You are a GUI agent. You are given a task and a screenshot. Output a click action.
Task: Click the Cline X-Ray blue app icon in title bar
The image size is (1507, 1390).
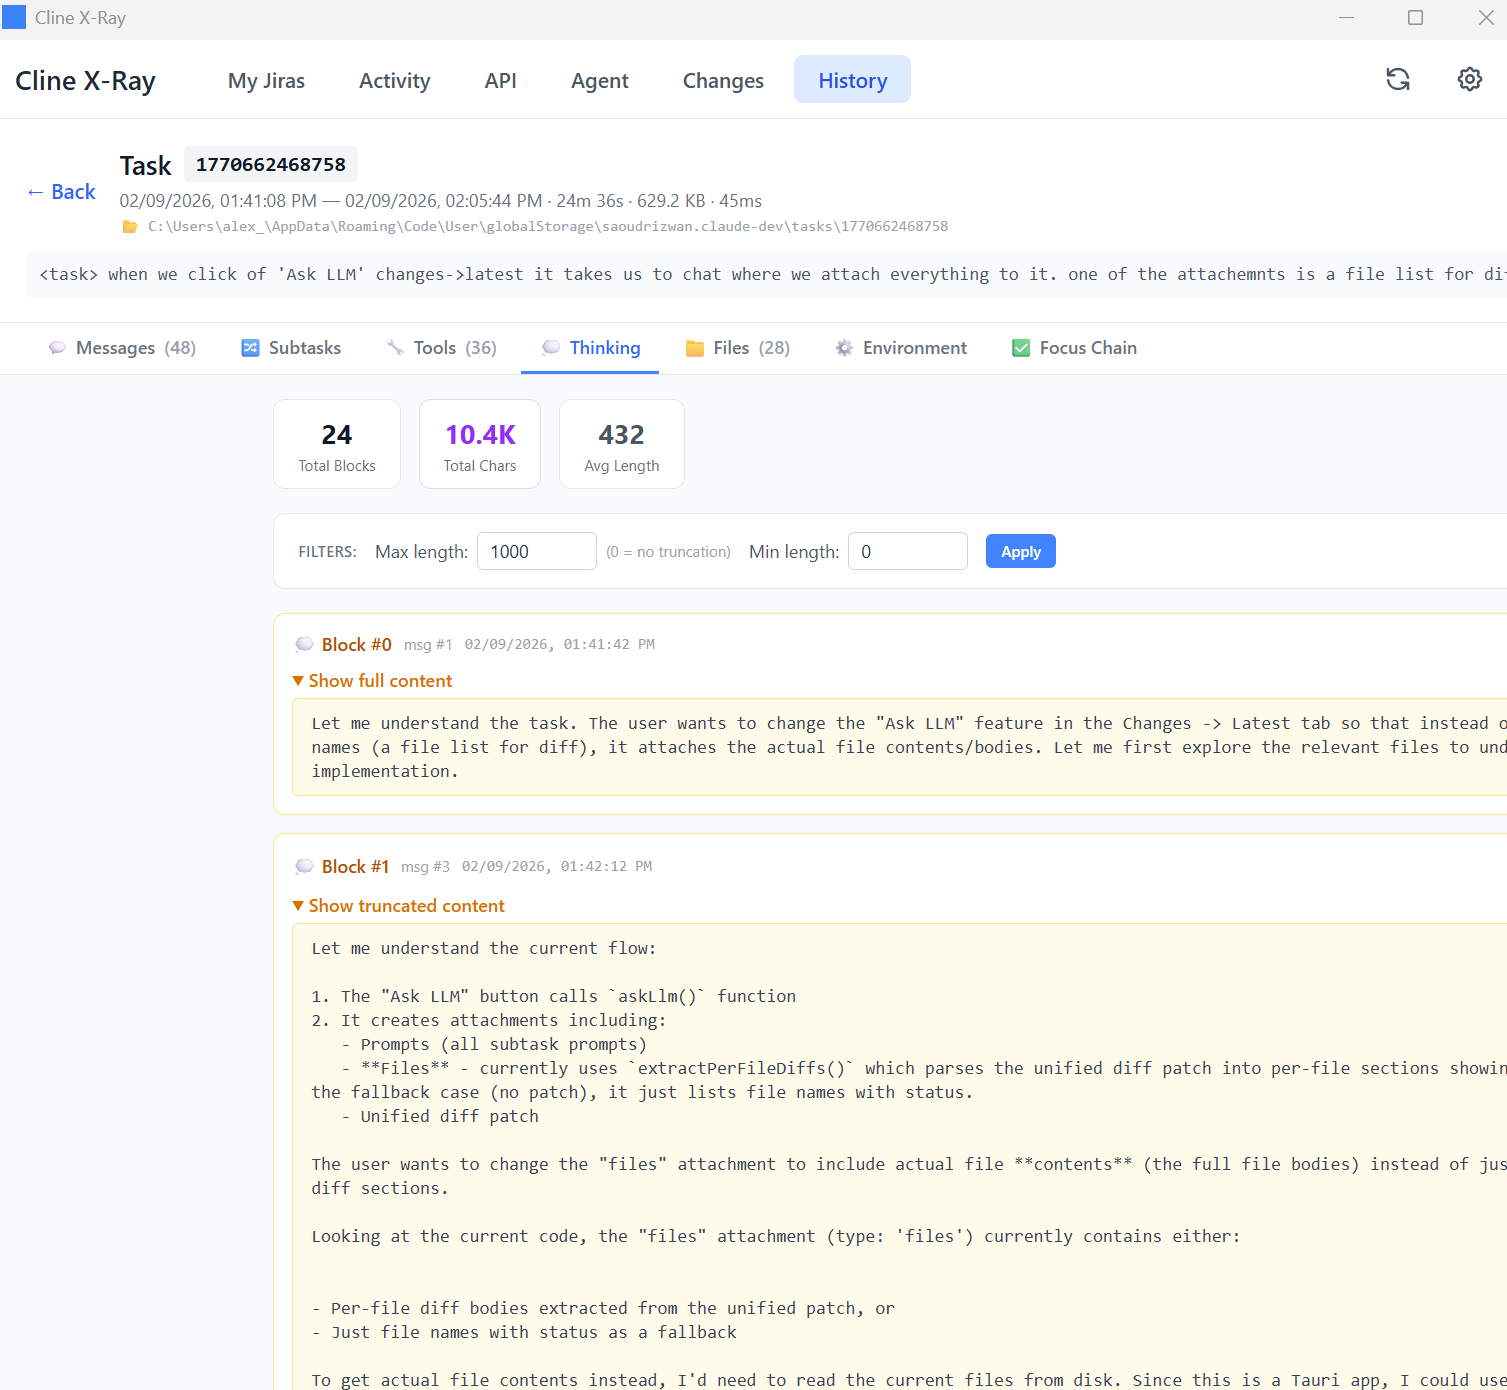click(14, 17)
